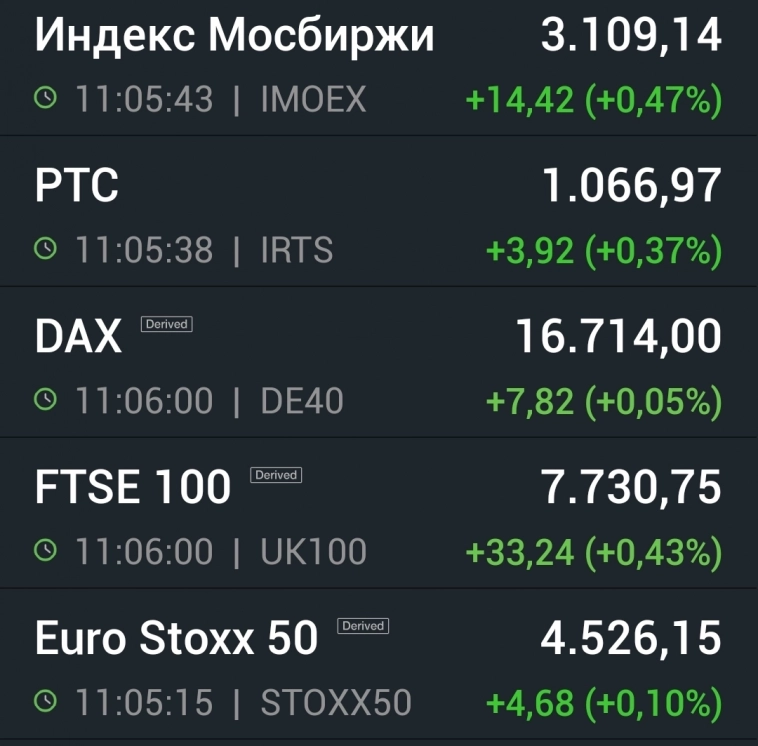Open the PTC index details
Screen dimensions: 758x746
pyautogui.click(x=76, y=186)
